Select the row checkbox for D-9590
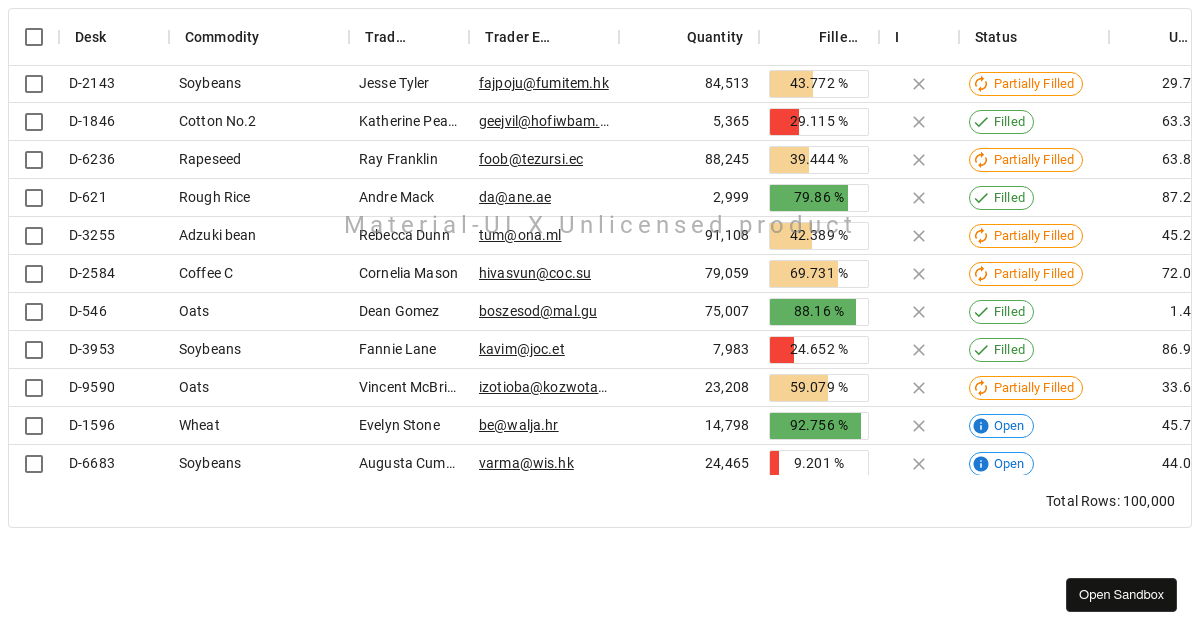Screen dimensions: 1200x630 click(x=34, y=388)
